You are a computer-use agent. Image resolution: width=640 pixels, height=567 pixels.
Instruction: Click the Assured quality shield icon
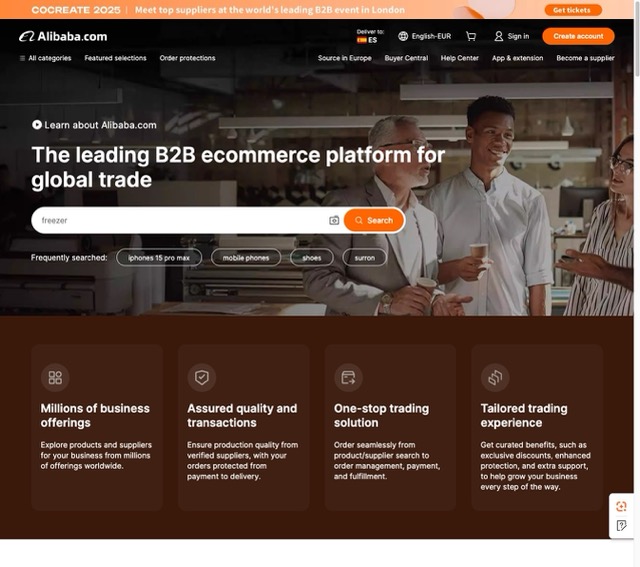coord(202,377)
